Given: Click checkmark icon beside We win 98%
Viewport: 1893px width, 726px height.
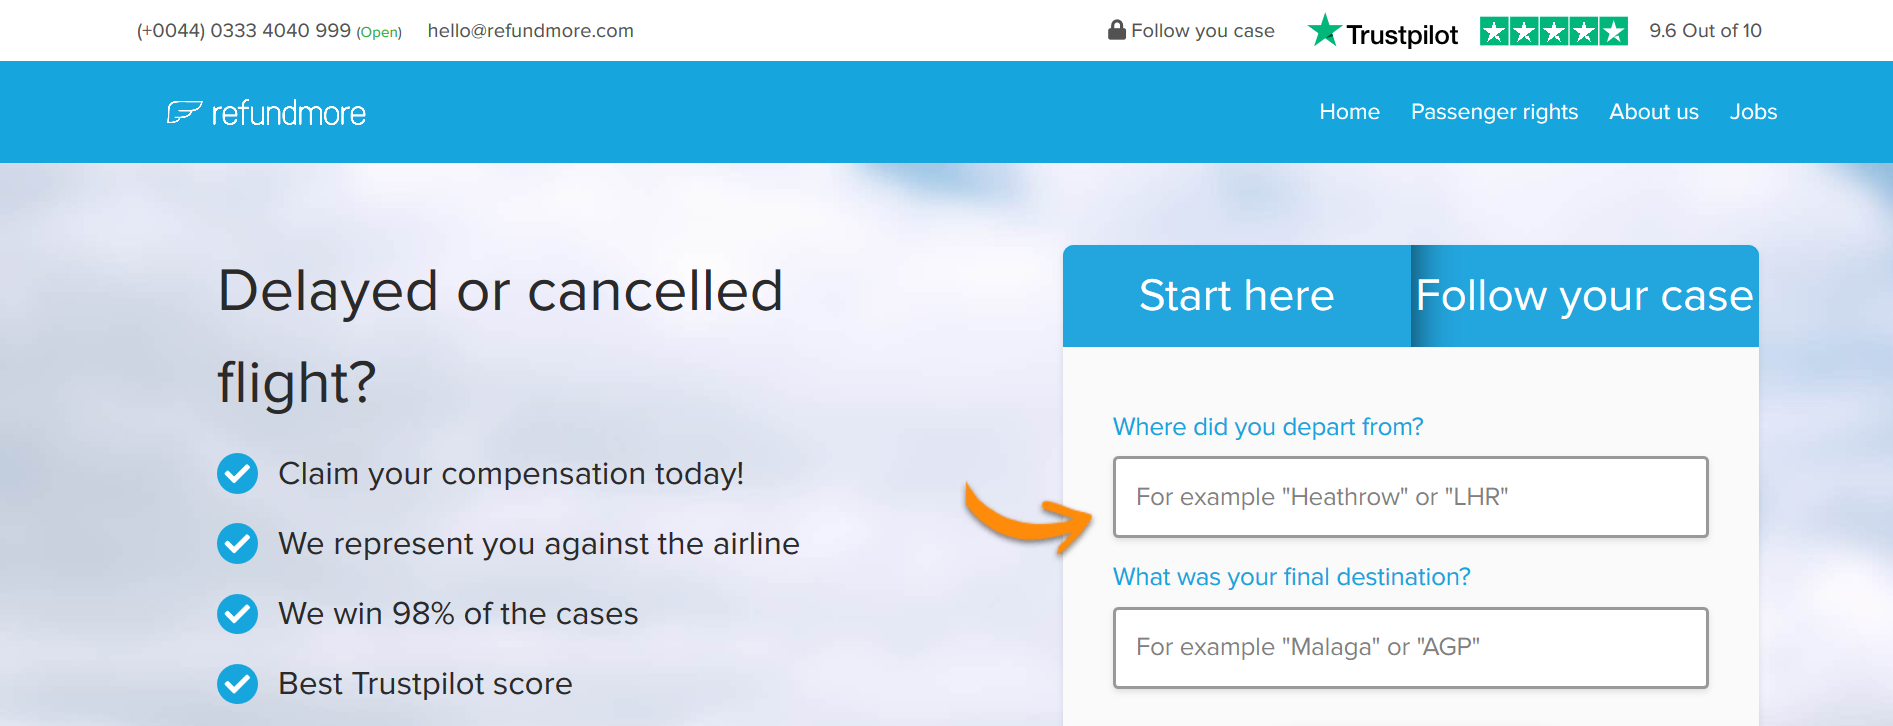Looking at the screenshot, I should [x=237, y=613].
